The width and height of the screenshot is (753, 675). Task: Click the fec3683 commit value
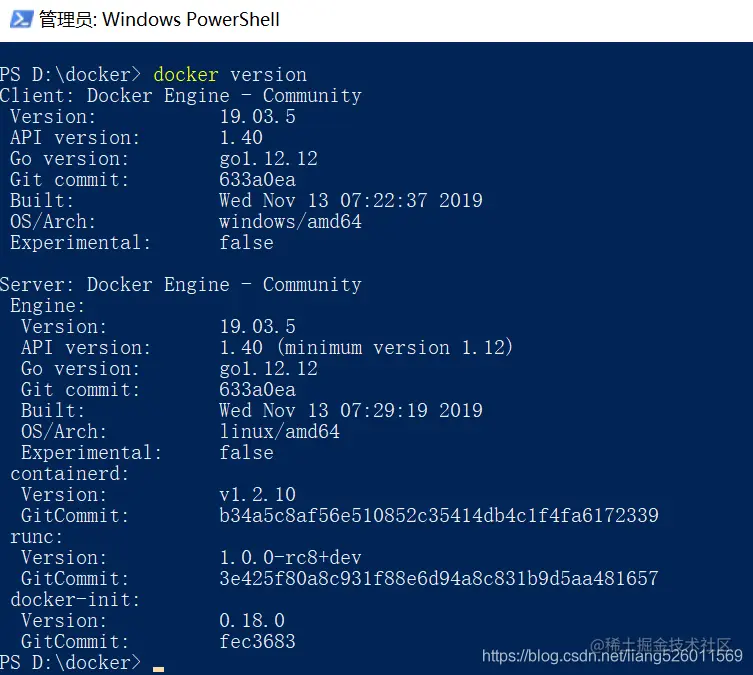[x=257, y=642]
